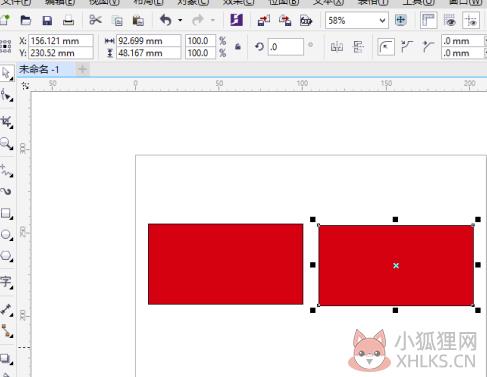Expand the redo history arrow
The width and height of the screenshot is (487, 377).
pos(213,20)
